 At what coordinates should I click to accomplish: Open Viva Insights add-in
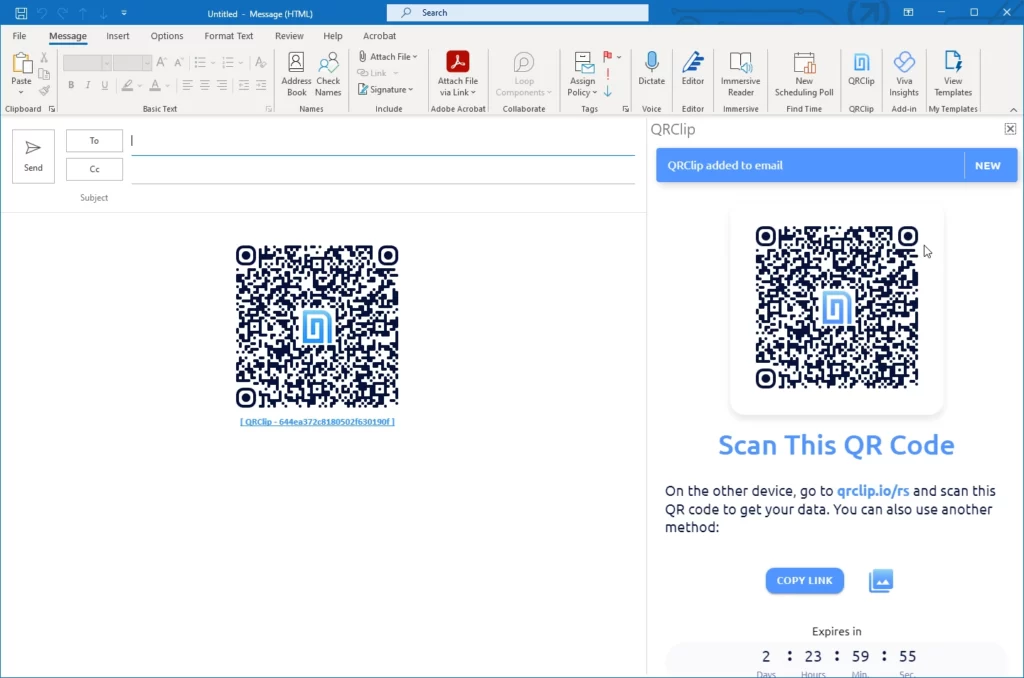tap(904, 74)
